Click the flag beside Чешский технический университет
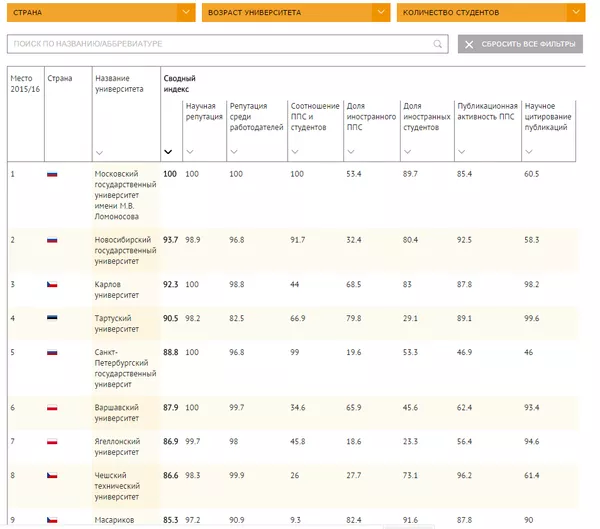The width and height of the screenshot is (600, 529). pyautogui.click(x=52, y=475)
